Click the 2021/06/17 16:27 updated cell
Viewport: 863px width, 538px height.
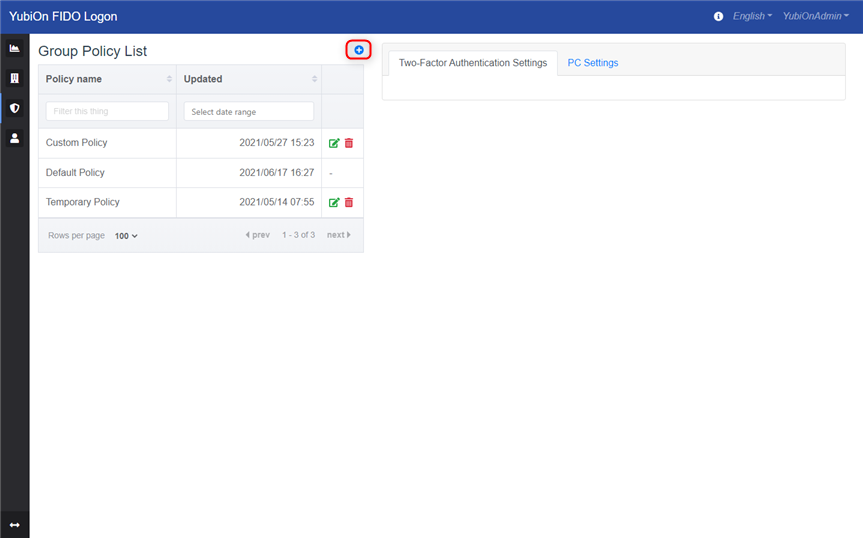(276, 173)
